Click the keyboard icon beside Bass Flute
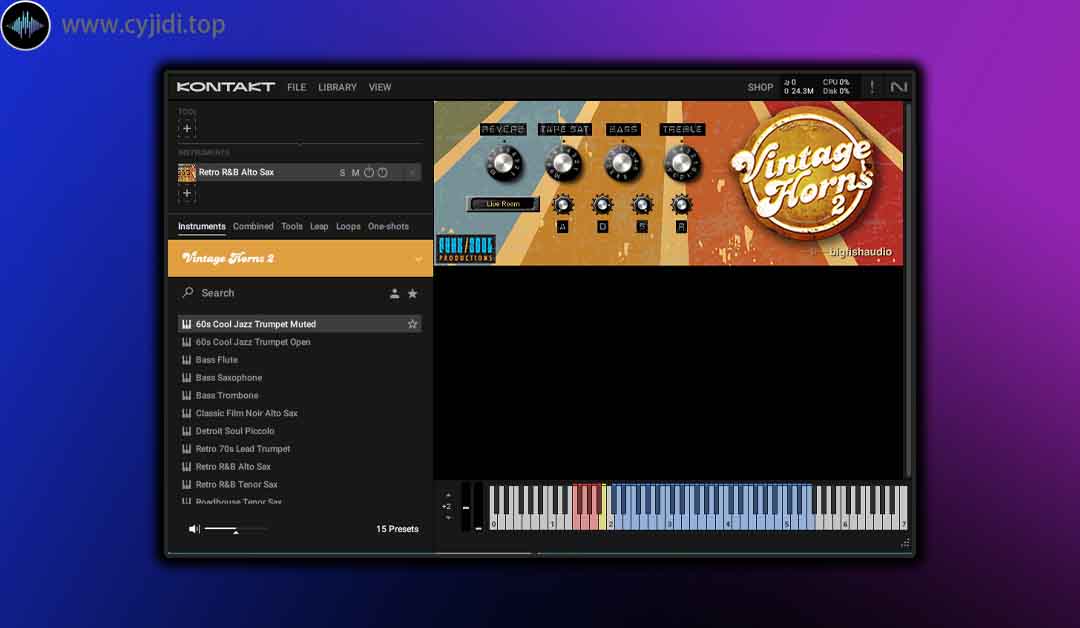Viewport: 1080px width, 628px height. pos(186,359)
